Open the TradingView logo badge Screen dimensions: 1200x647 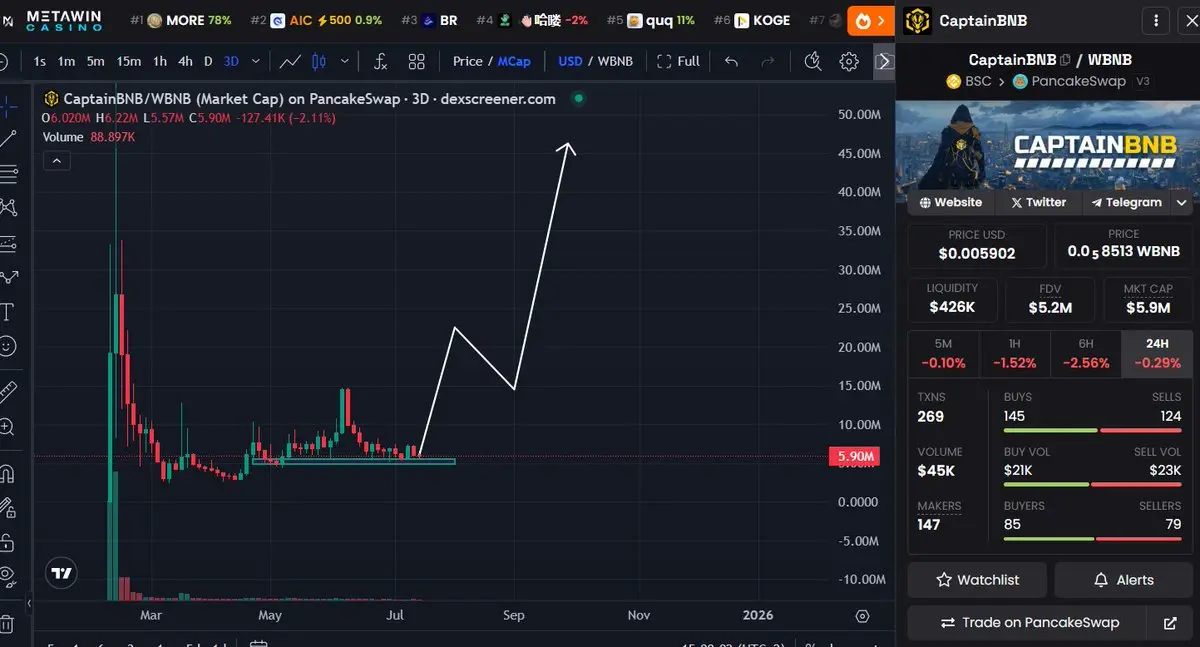62,575
